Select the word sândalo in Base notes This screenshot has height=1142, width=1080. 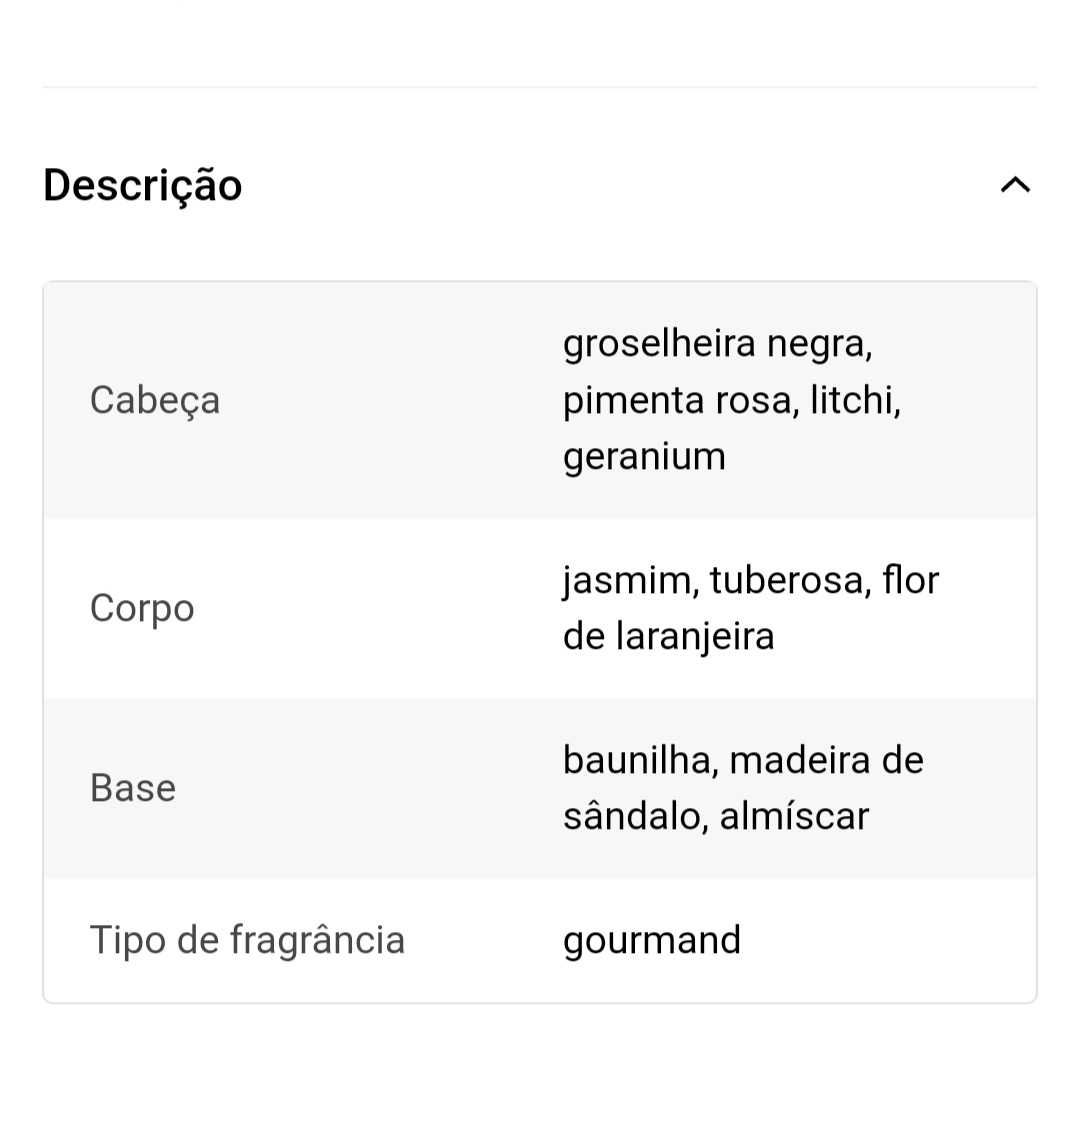[x=636, y=816]
